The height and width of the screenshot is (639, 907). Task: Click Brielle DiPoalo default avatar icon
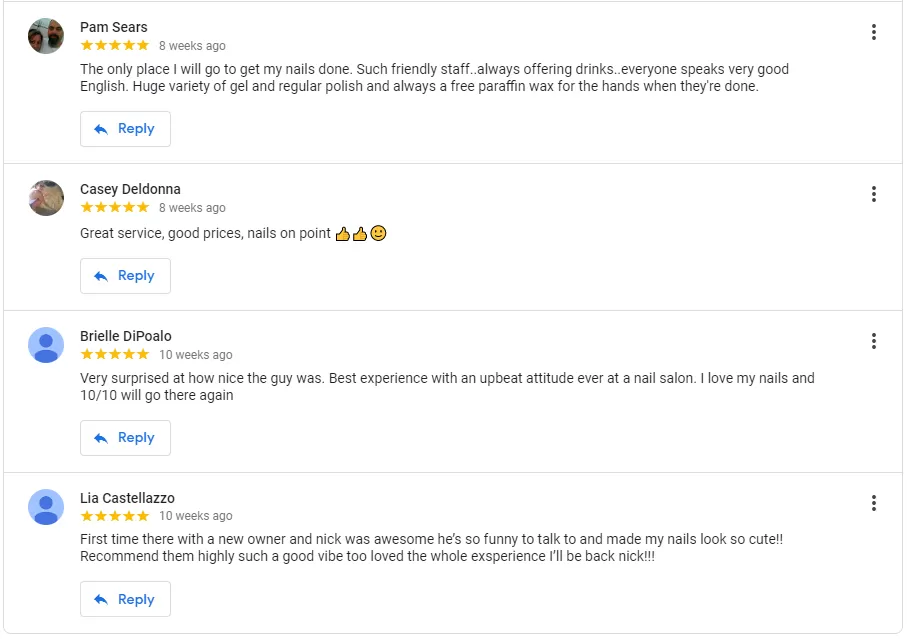[x=46, y=345]
